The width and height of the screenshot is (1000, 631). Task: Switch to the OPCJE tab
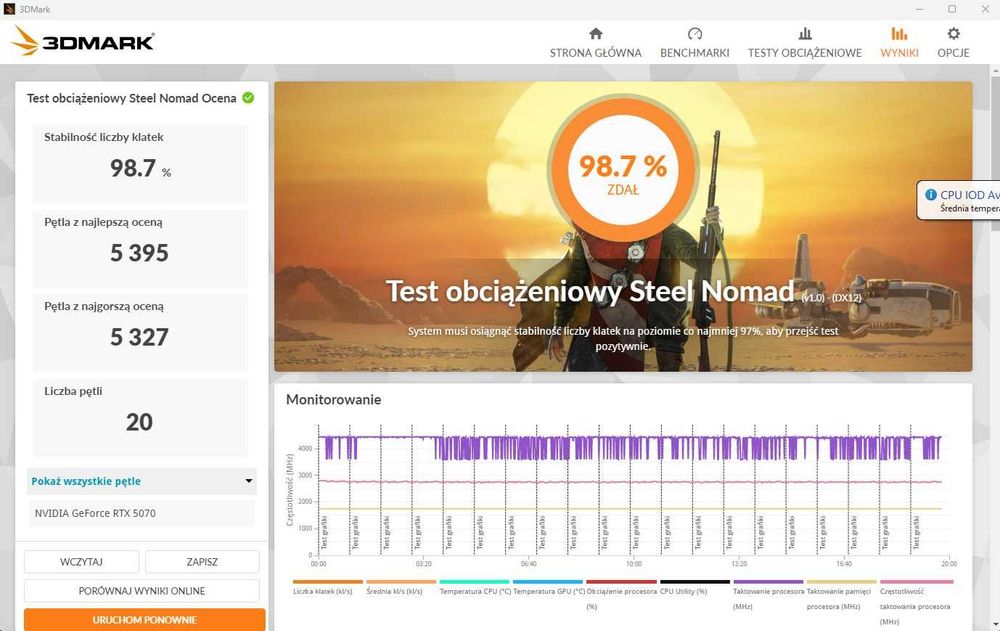(953, 43)
